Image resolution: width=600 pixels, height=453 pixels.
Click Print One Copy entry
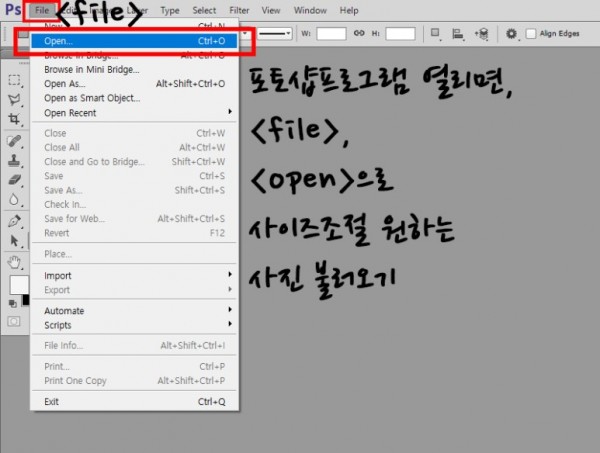134,381
